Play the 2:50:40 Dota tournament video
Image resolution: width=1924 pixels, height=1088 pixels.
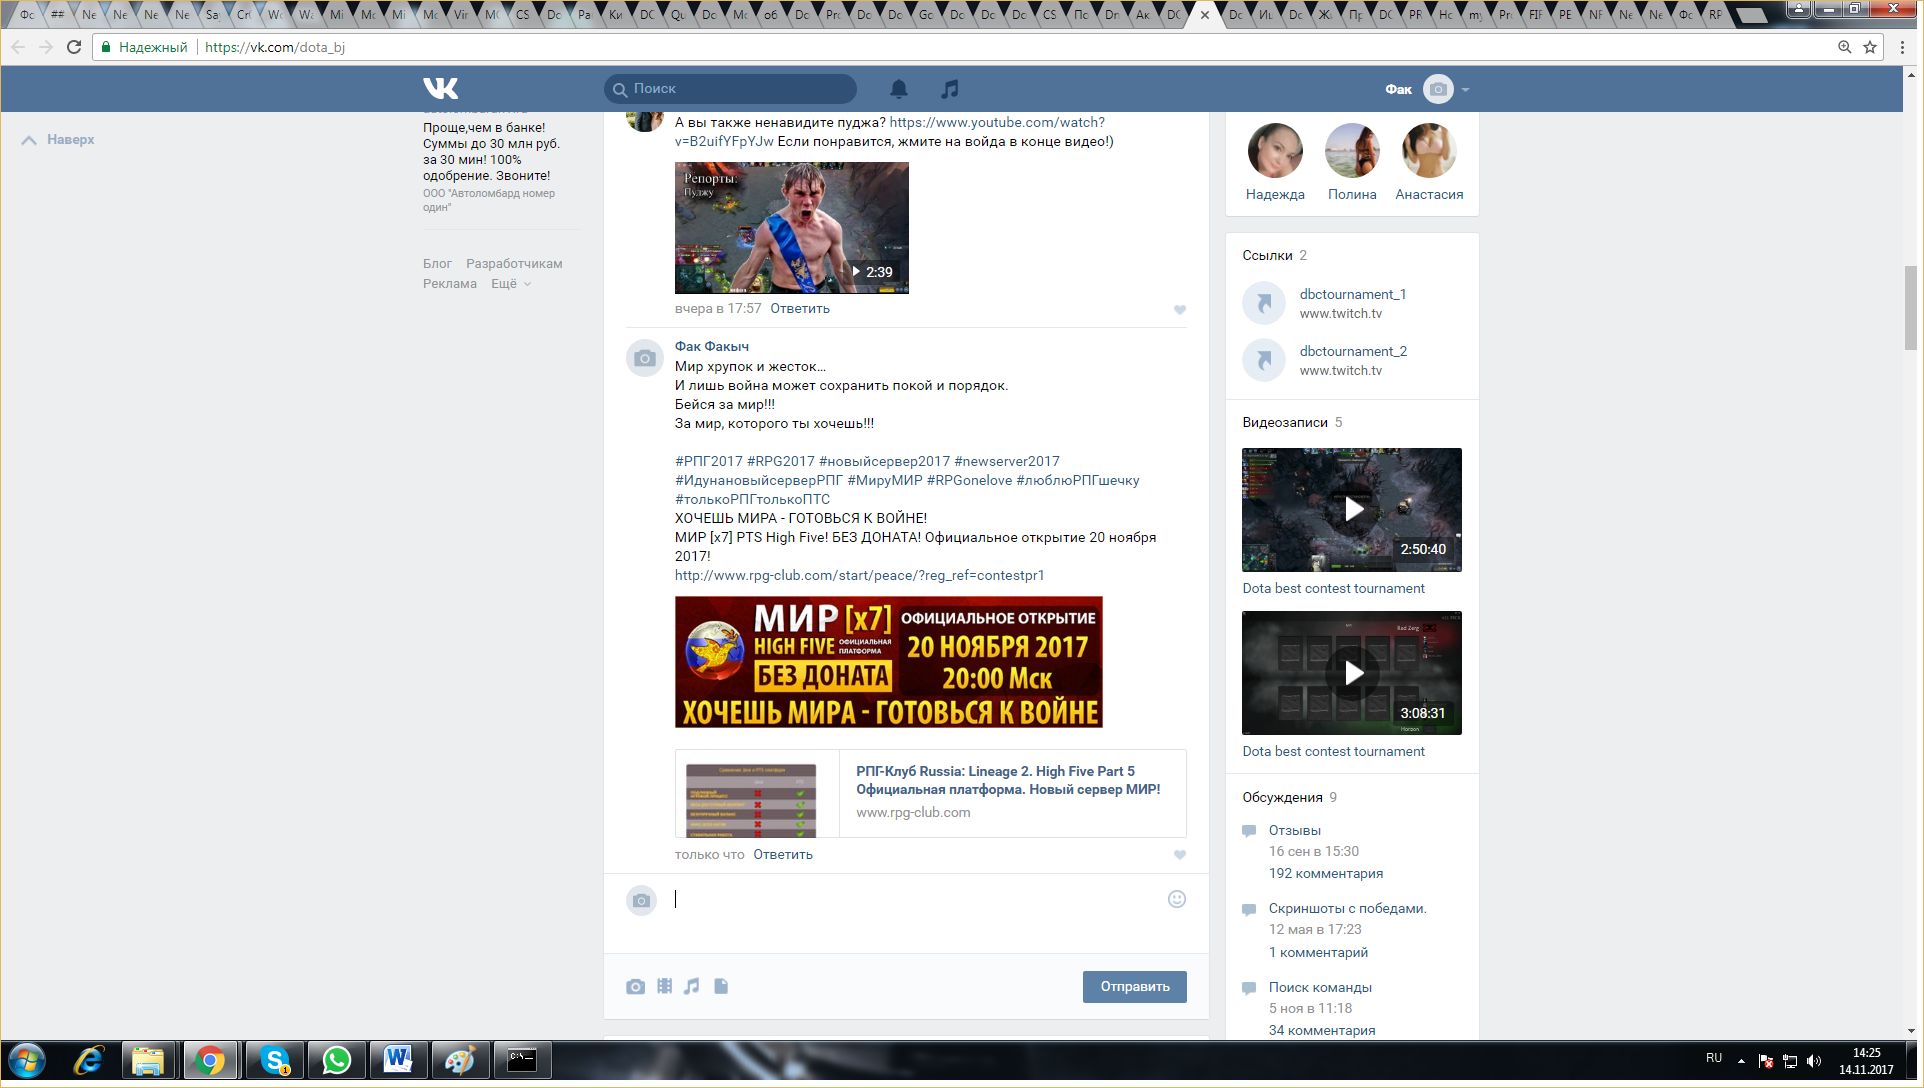(1352, 509)
